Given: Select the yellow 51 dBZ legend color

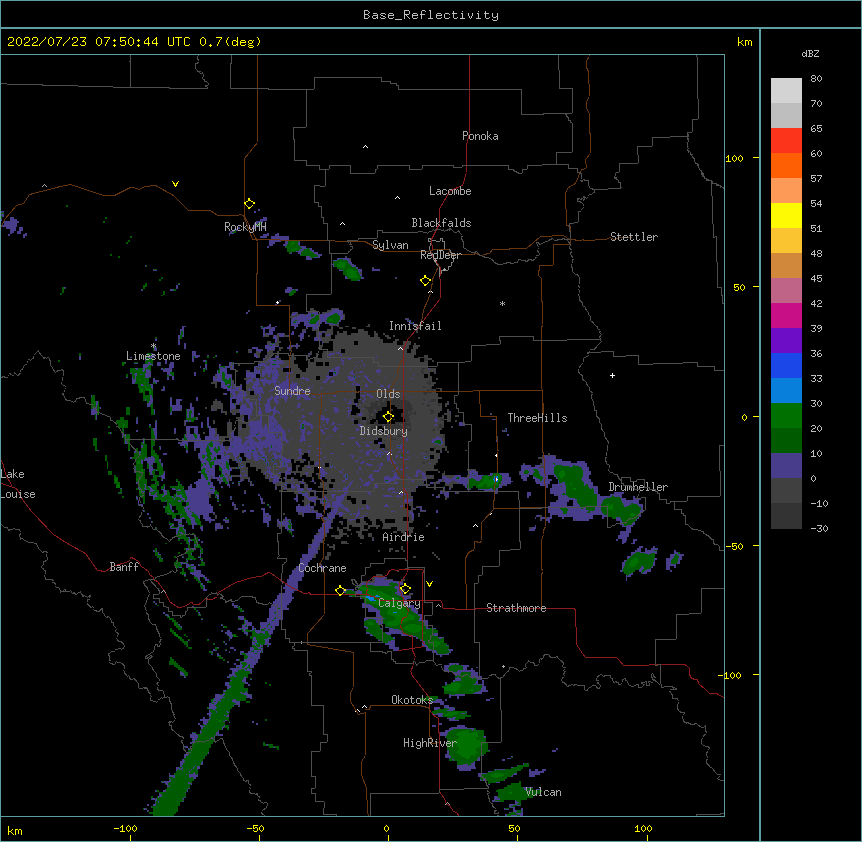Looking at the screenshot, I should (x=786, y=215).
